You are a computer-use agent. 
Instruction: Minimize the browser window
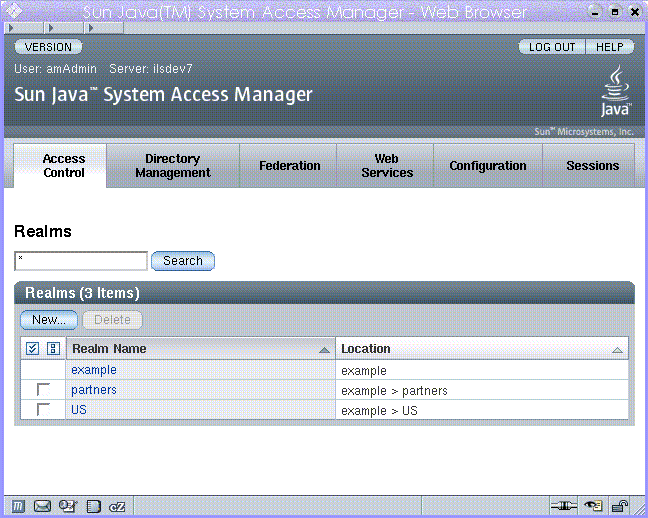595,12
